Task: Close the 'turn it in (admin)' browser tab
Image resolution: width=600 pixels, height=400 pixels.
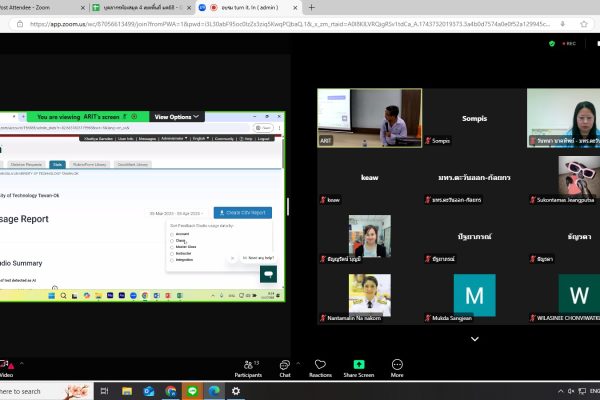Action: click(x=295, y=7)
